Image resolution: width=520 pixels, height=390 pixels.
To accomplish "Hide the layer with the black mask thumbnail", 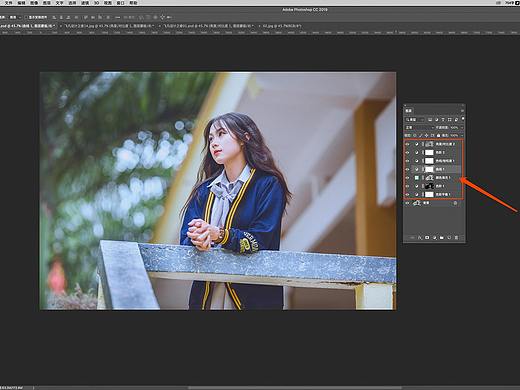I will (x=407, y=186).
